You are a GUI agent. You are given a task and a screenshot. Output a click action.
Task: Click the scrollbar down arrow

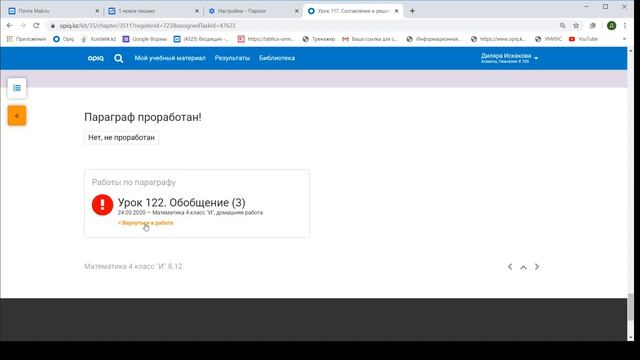click(631, 338)
